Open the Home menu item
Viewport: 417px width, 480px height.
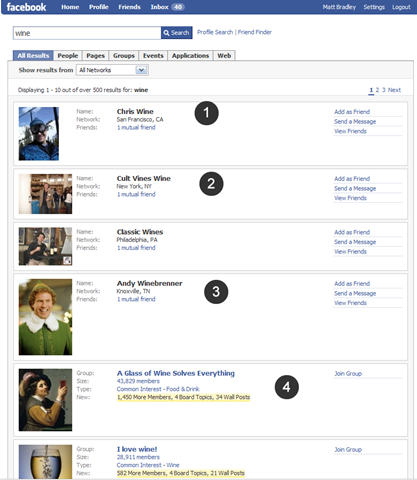pyautogui.click(x=70, y=7)
